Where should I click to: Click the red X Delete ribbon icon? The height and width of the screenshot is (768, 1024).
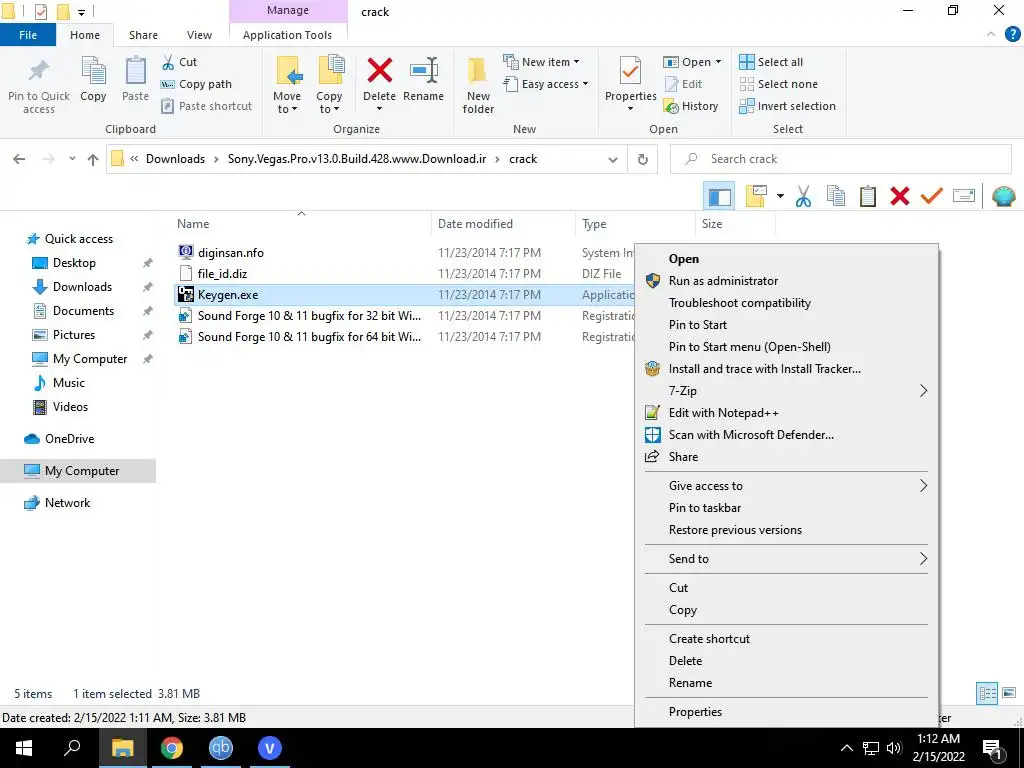pyautogui.click(x=379, y=71)
